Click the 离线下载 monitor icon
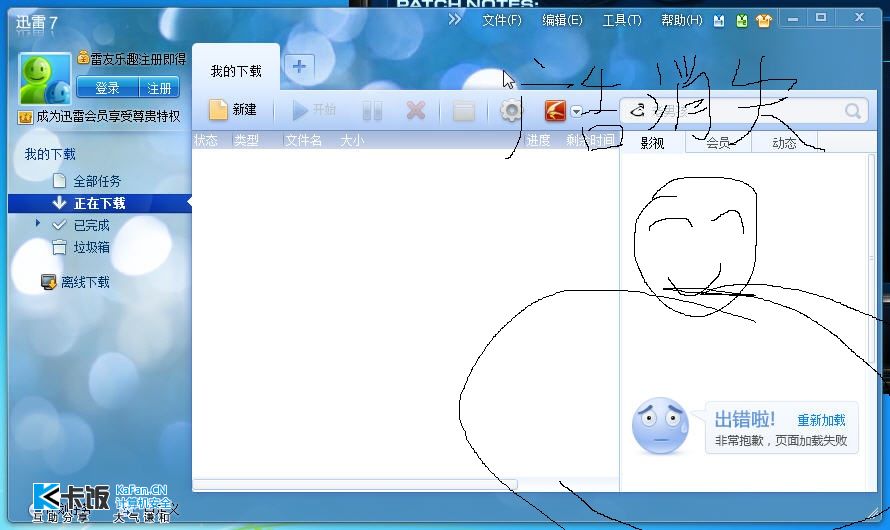 [x=49, y=282]
